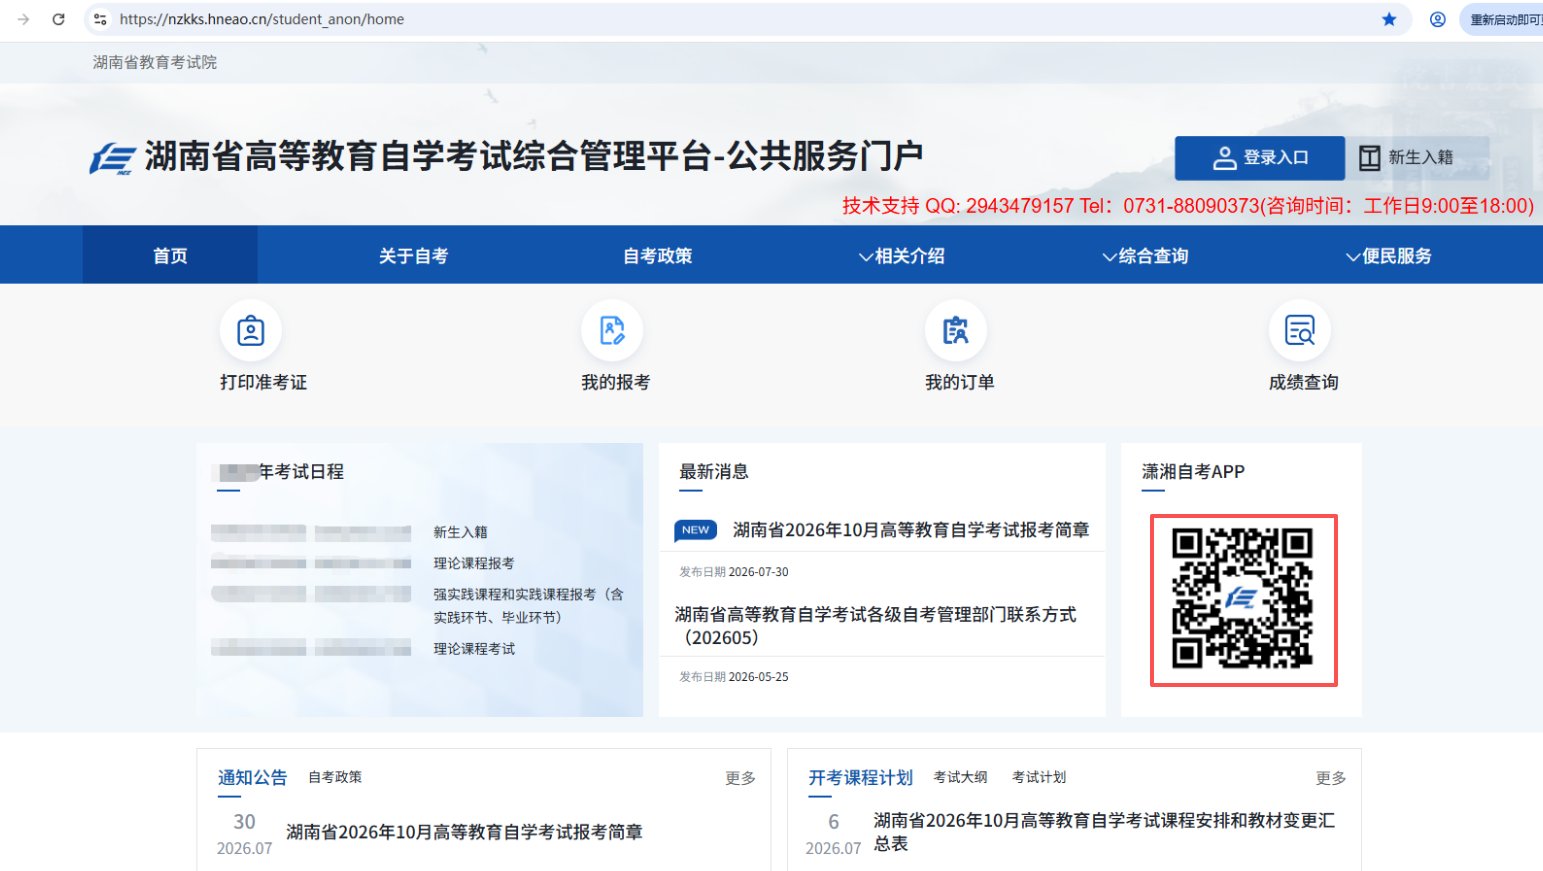This screenshot has width=1543, height=871.
Task: Select the 考试计划 tab
Action: pyautogui.click(x=1039, y=777)
